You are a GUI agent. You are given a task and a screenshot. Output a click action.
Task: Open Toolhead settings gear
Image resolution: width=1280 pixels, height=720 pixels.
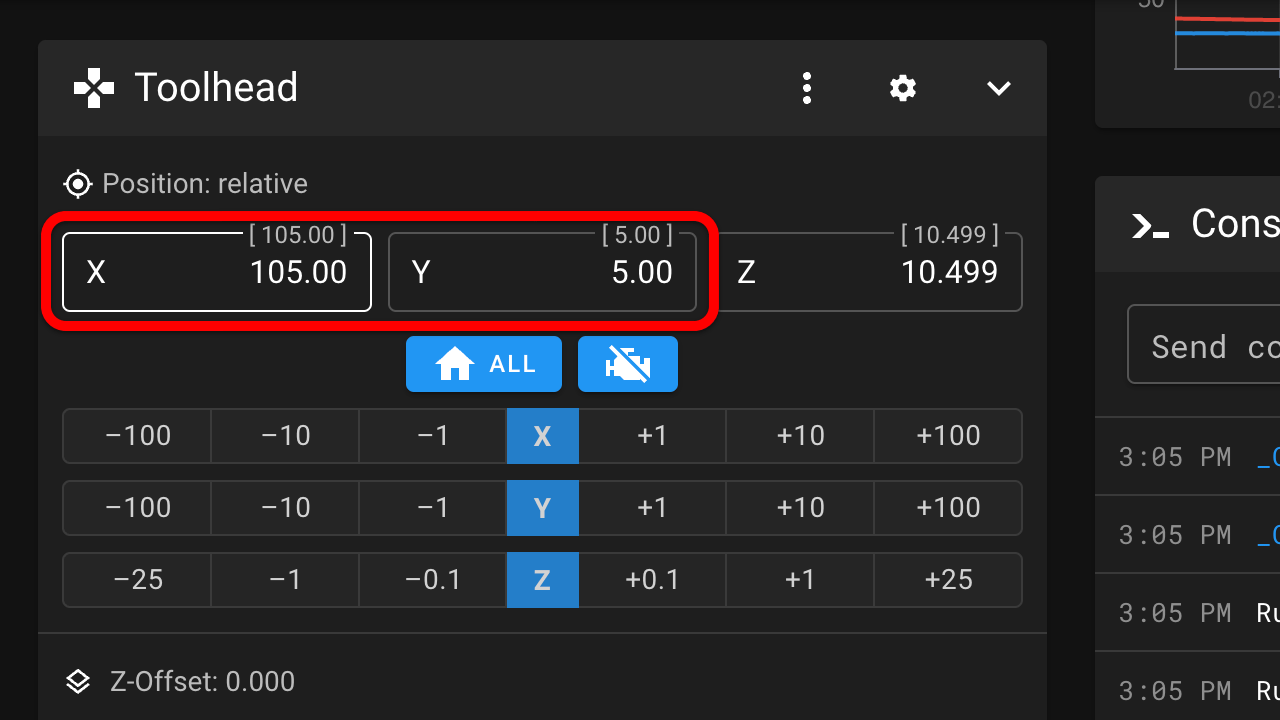point(903,88)
